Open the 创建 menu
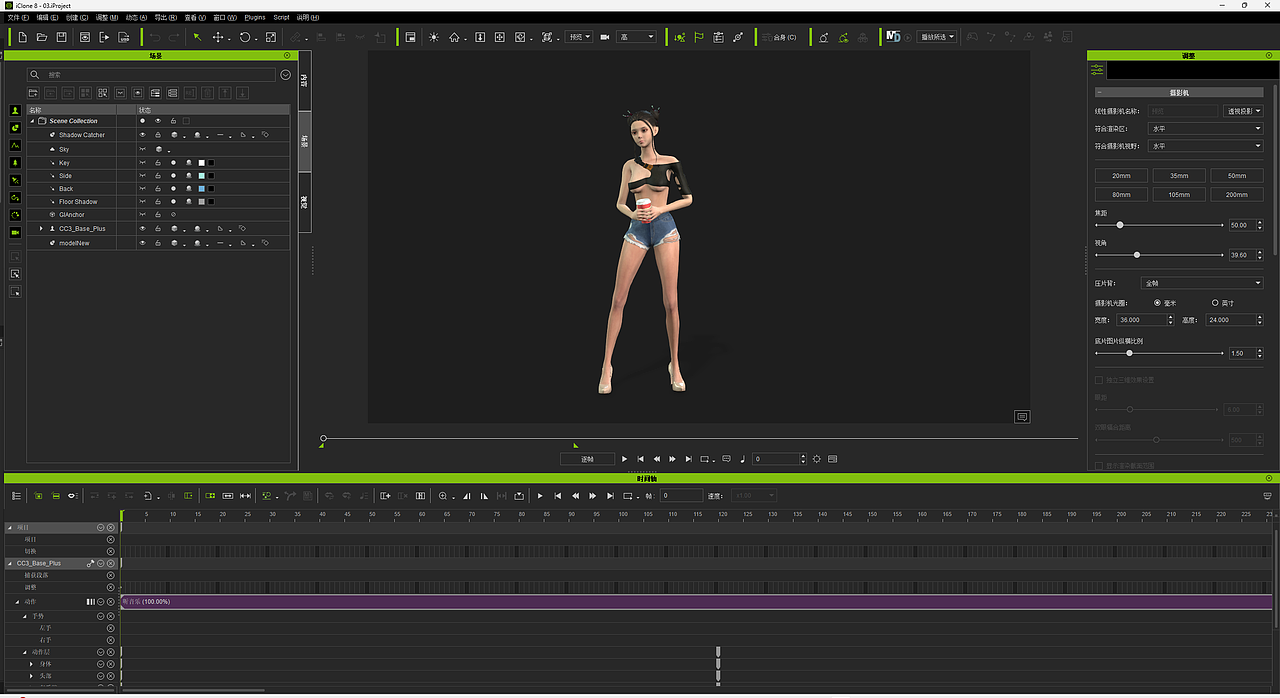The height and width of the screenshot is (698, 1280). (x=76, y=17)
